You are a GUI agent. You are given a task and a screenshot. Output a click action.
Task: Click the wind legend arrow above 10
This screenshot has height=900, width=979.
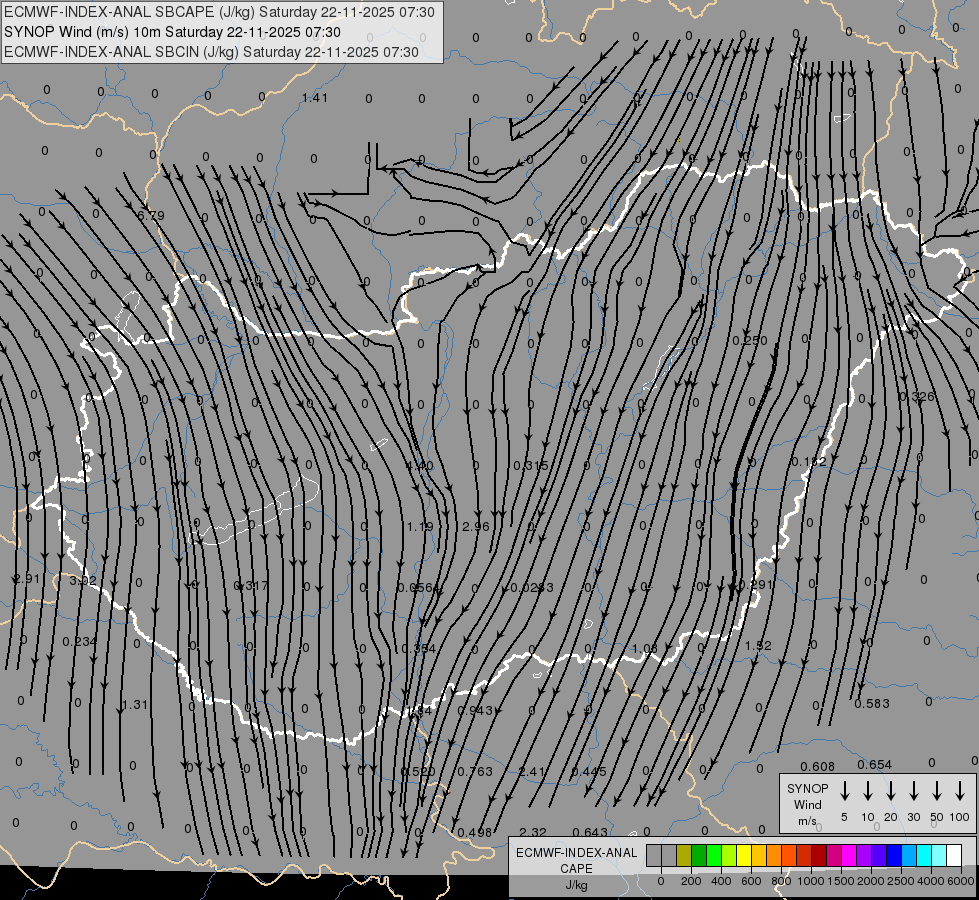pos(868,791)
